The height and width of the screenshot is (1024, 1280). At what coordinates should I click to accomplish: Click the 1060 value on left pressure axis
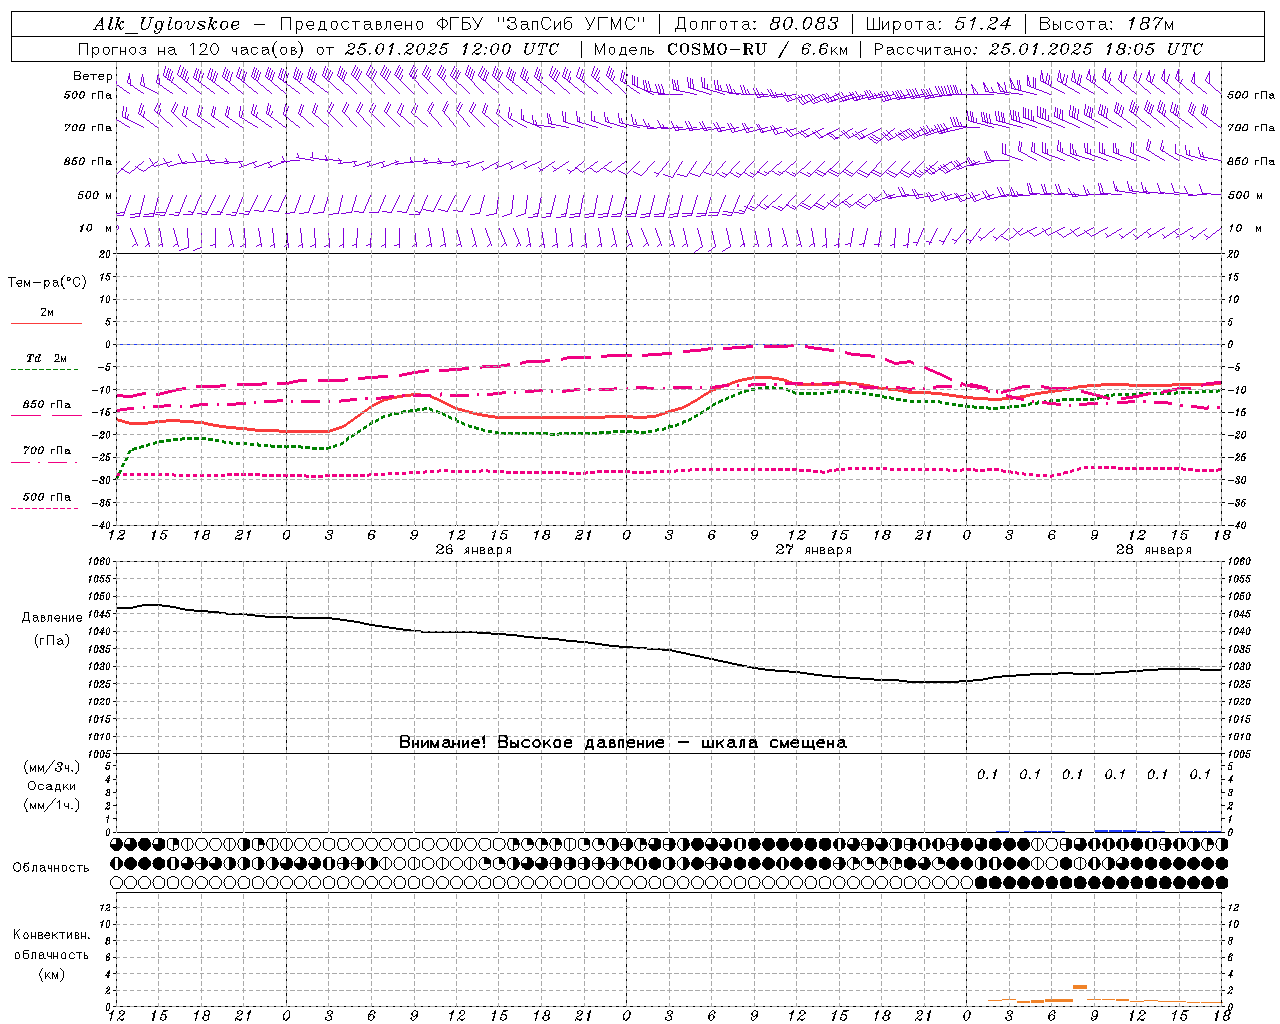(99, 562)
